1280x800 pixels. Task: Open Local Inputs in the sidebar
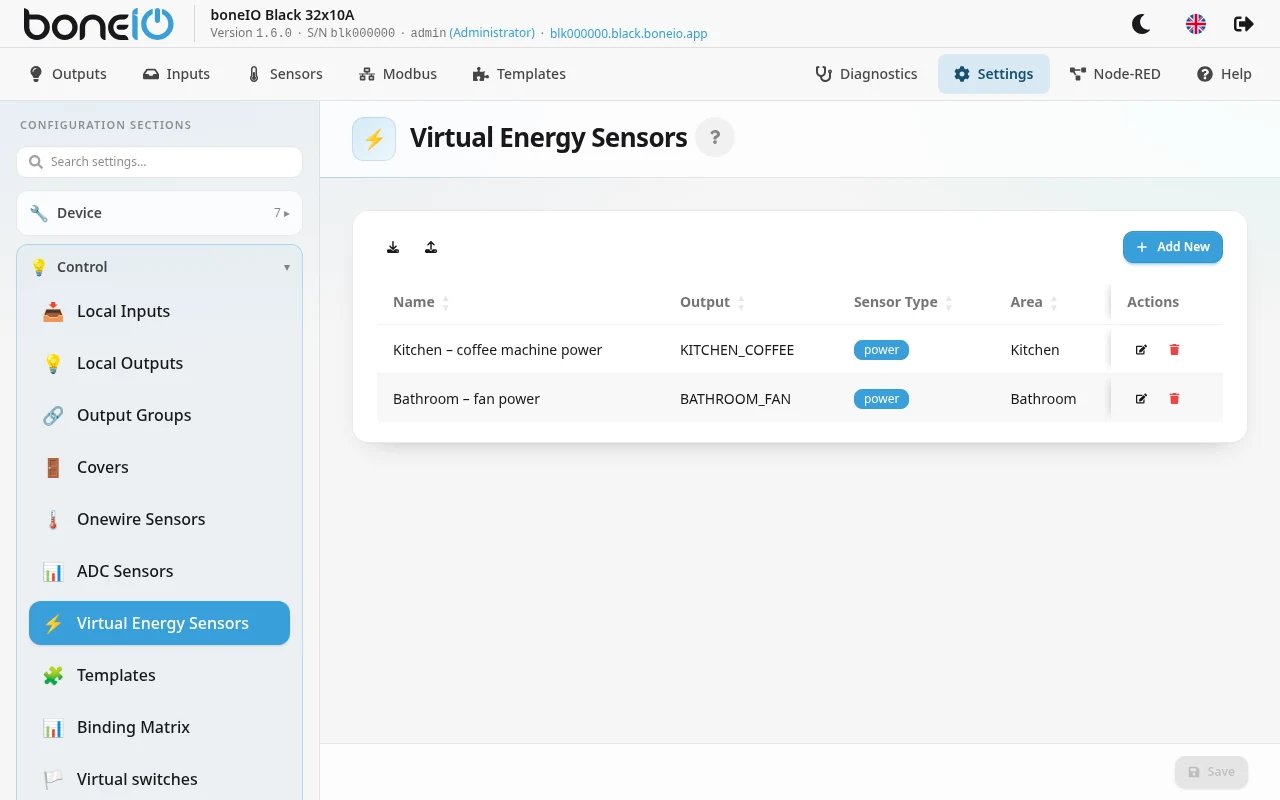pos(159,311)
